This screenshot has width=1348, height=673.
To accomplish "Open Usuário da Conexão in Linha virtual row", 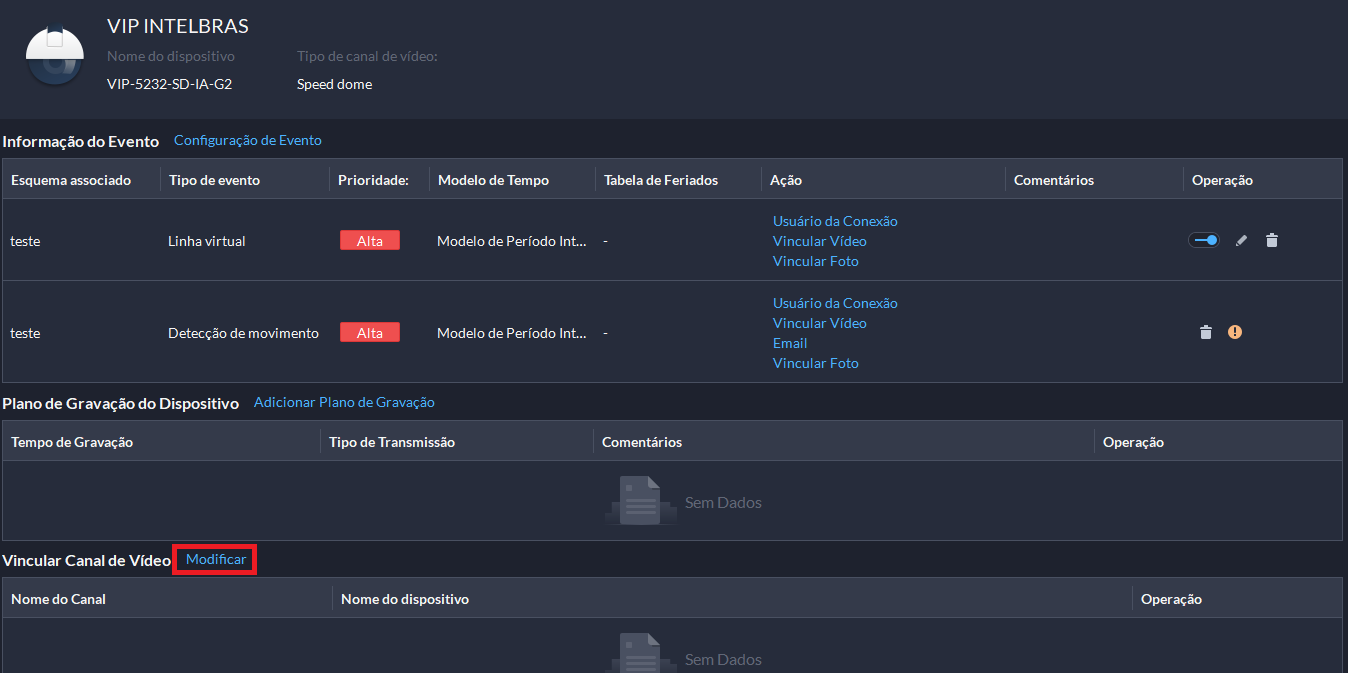I will coord(835,221).
